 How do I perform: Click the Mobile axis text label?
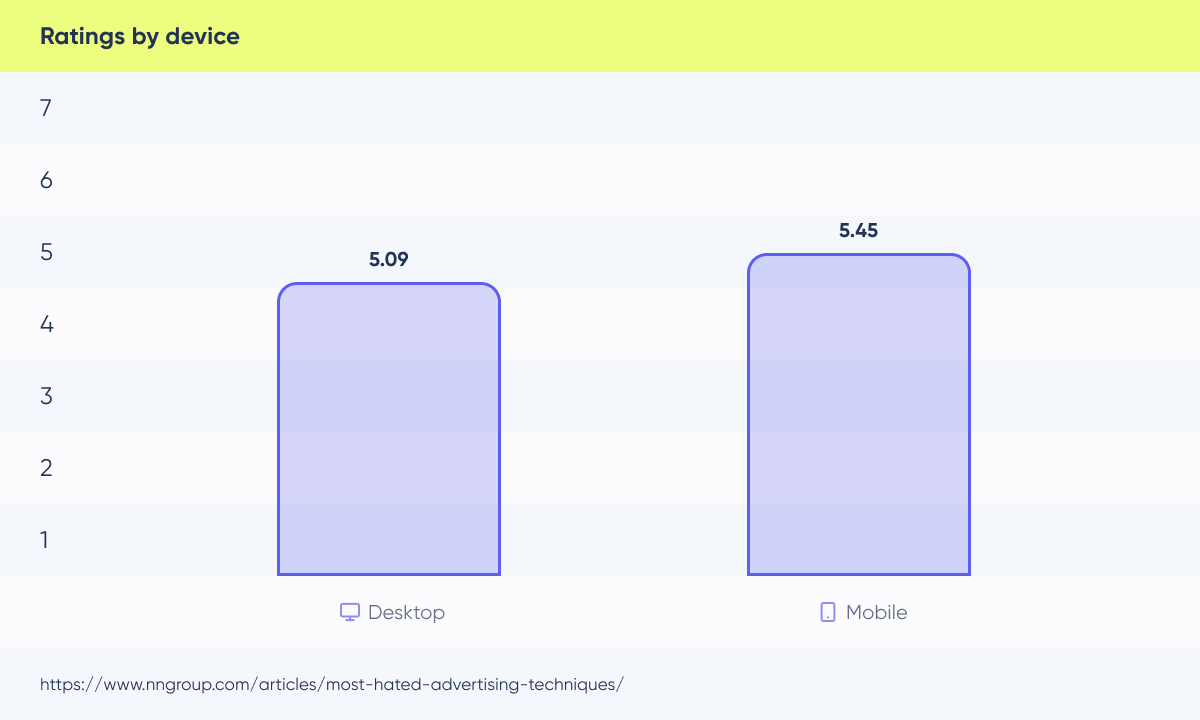click(x=876, y=612)
